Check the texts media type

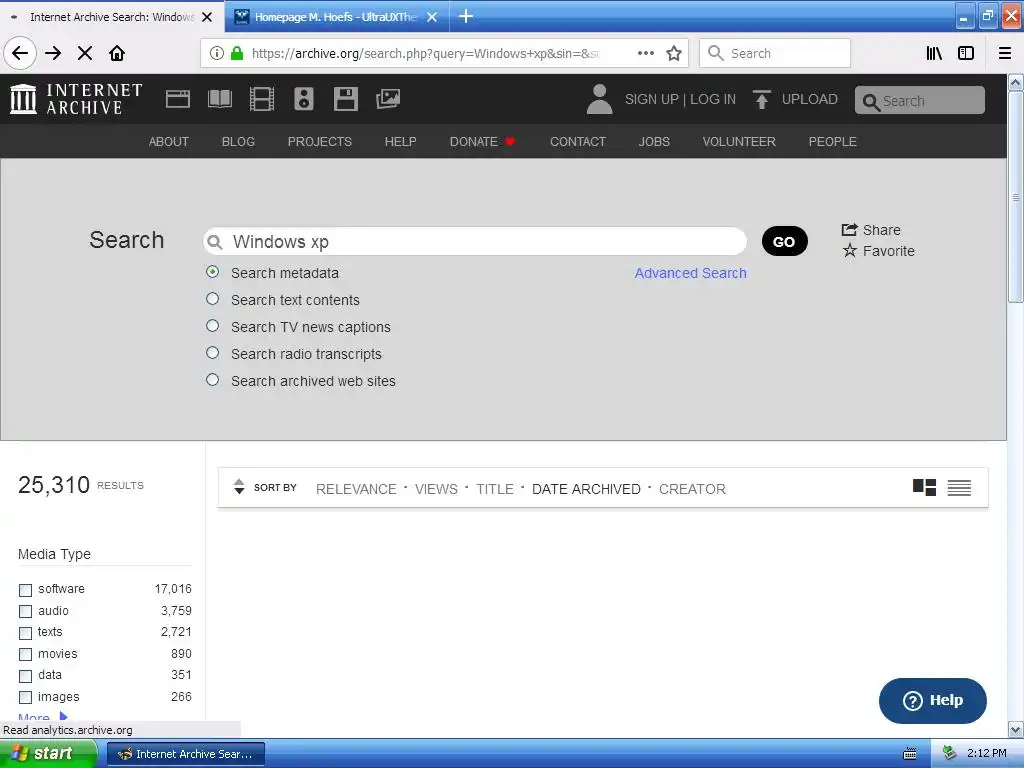coord(25,633)
